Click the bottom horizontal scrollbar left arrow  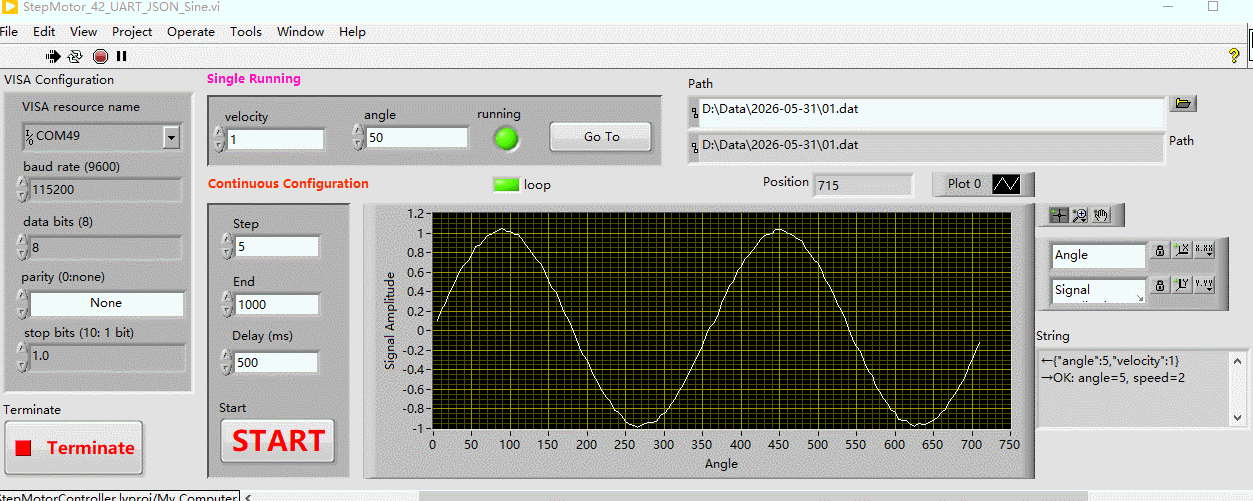[x=248, y=496]
